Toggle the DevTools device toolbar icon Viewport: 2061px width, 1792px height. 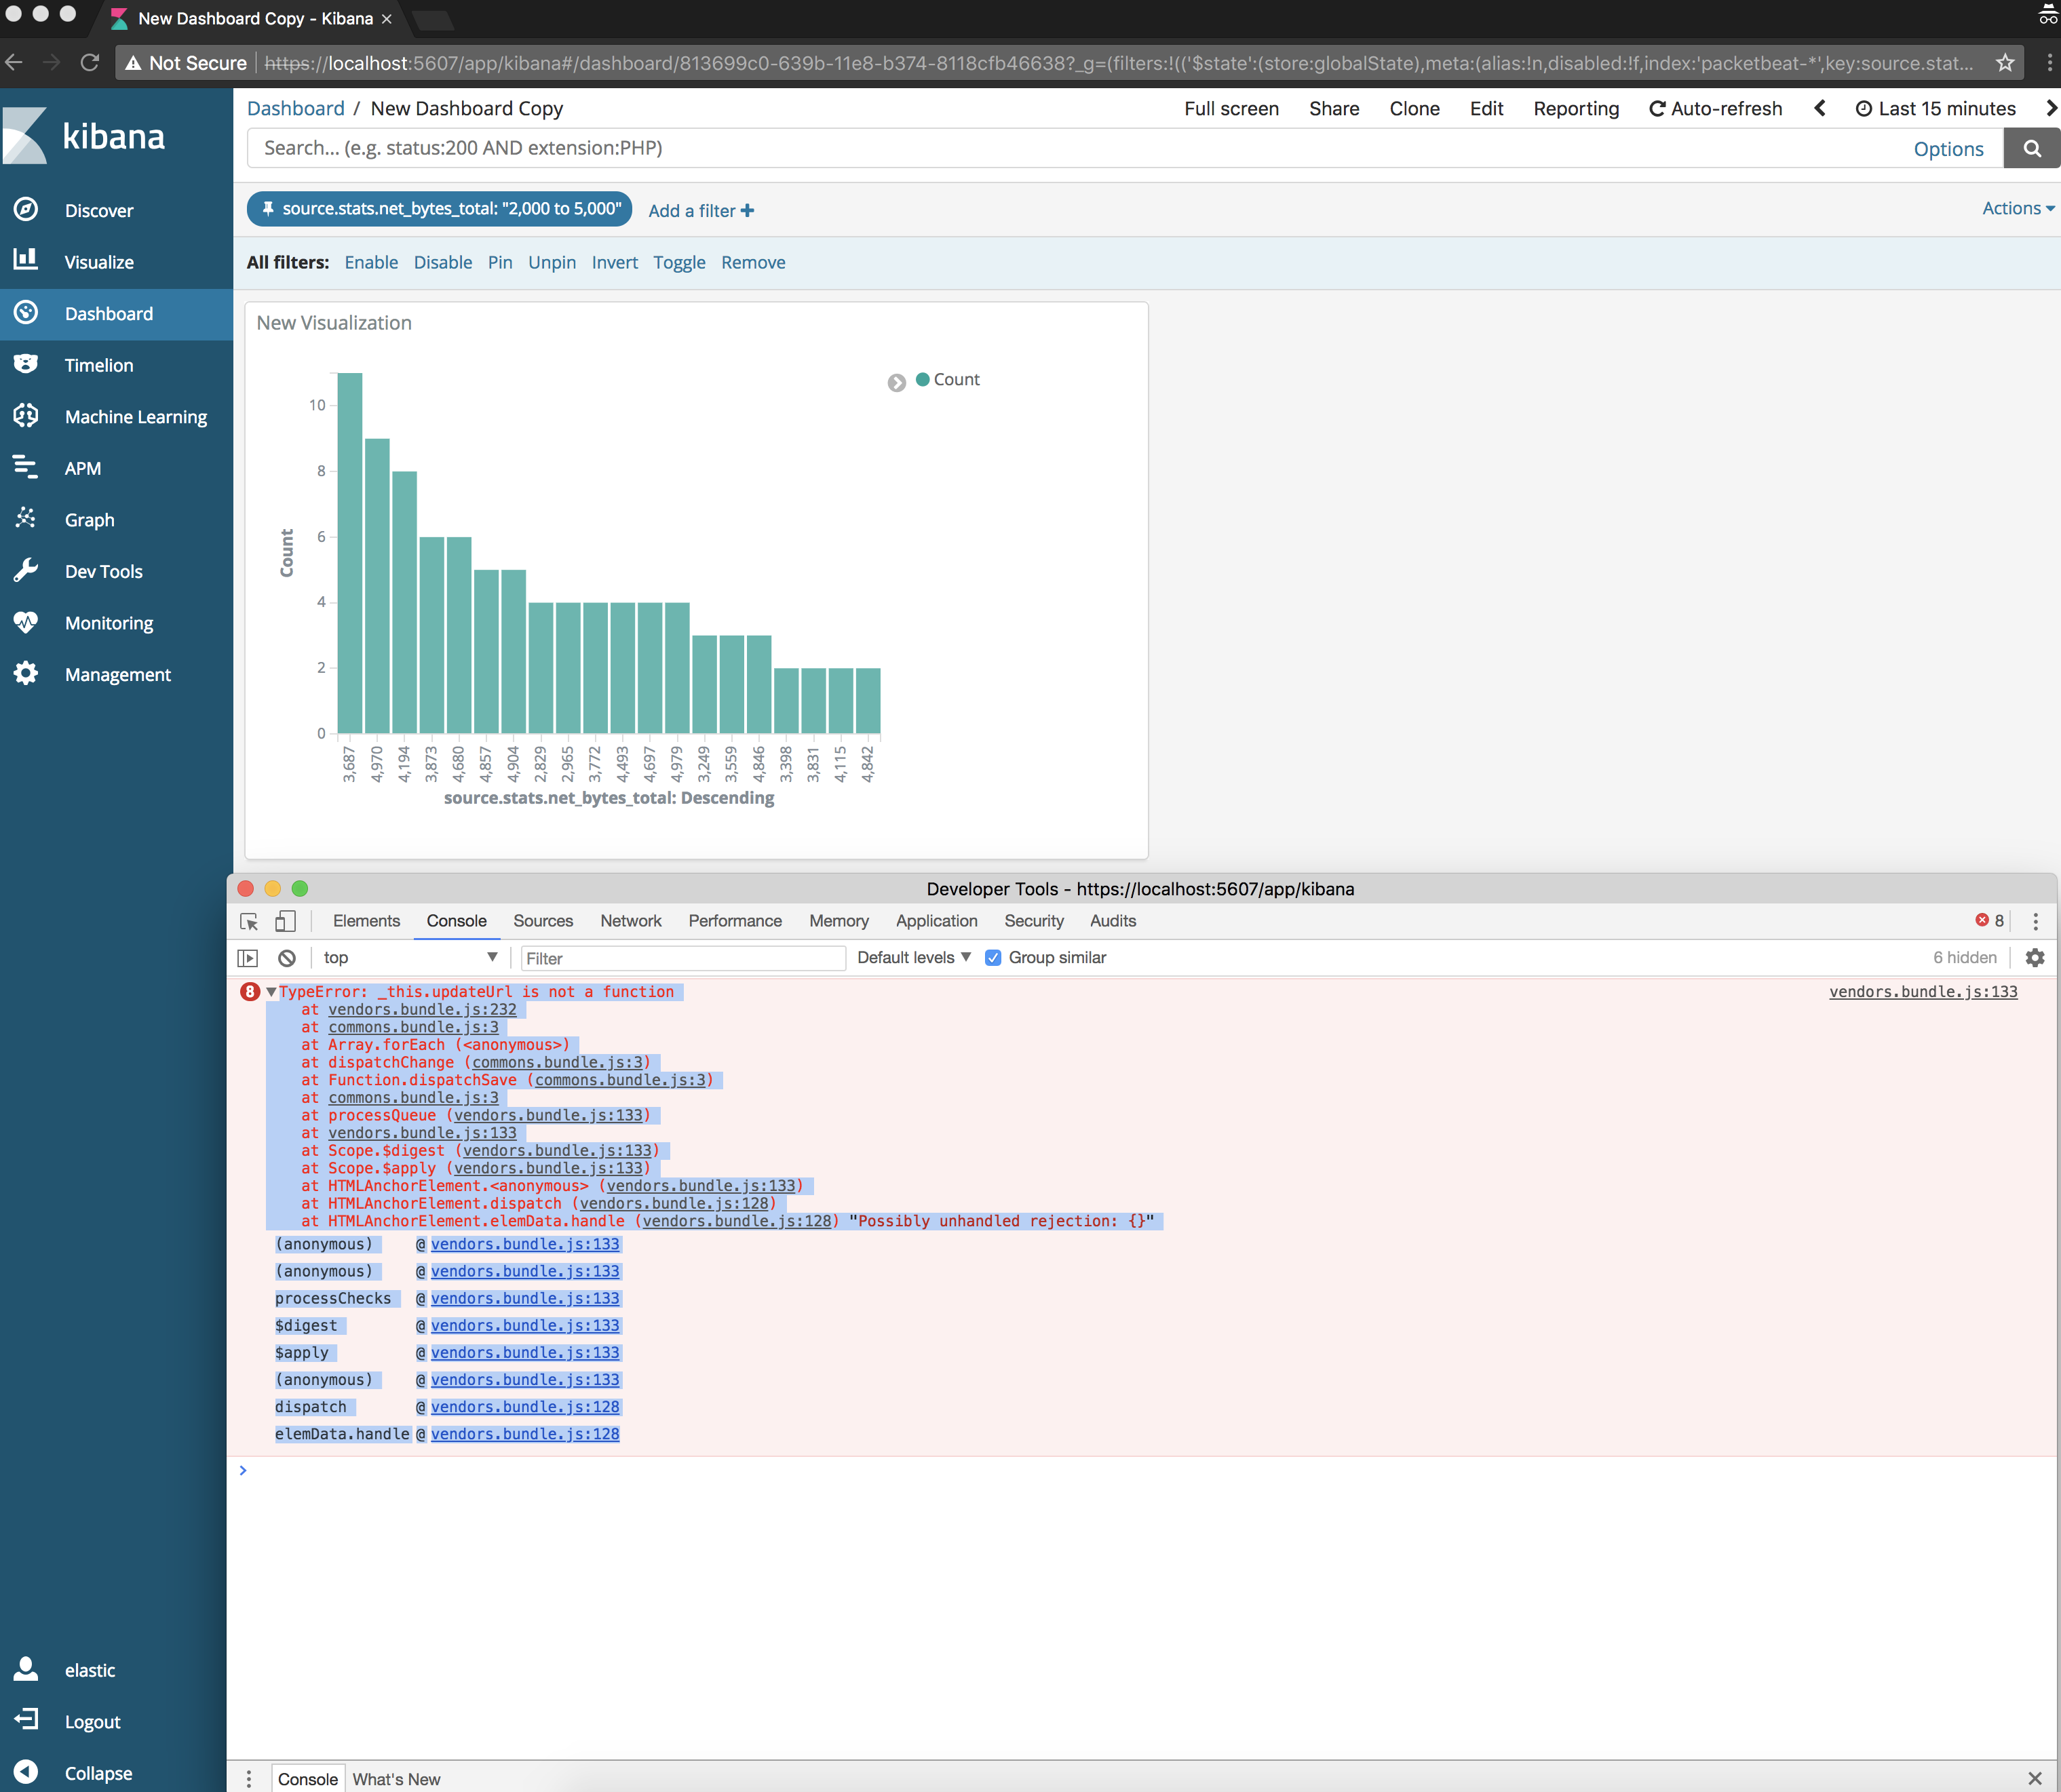(285, 921)
